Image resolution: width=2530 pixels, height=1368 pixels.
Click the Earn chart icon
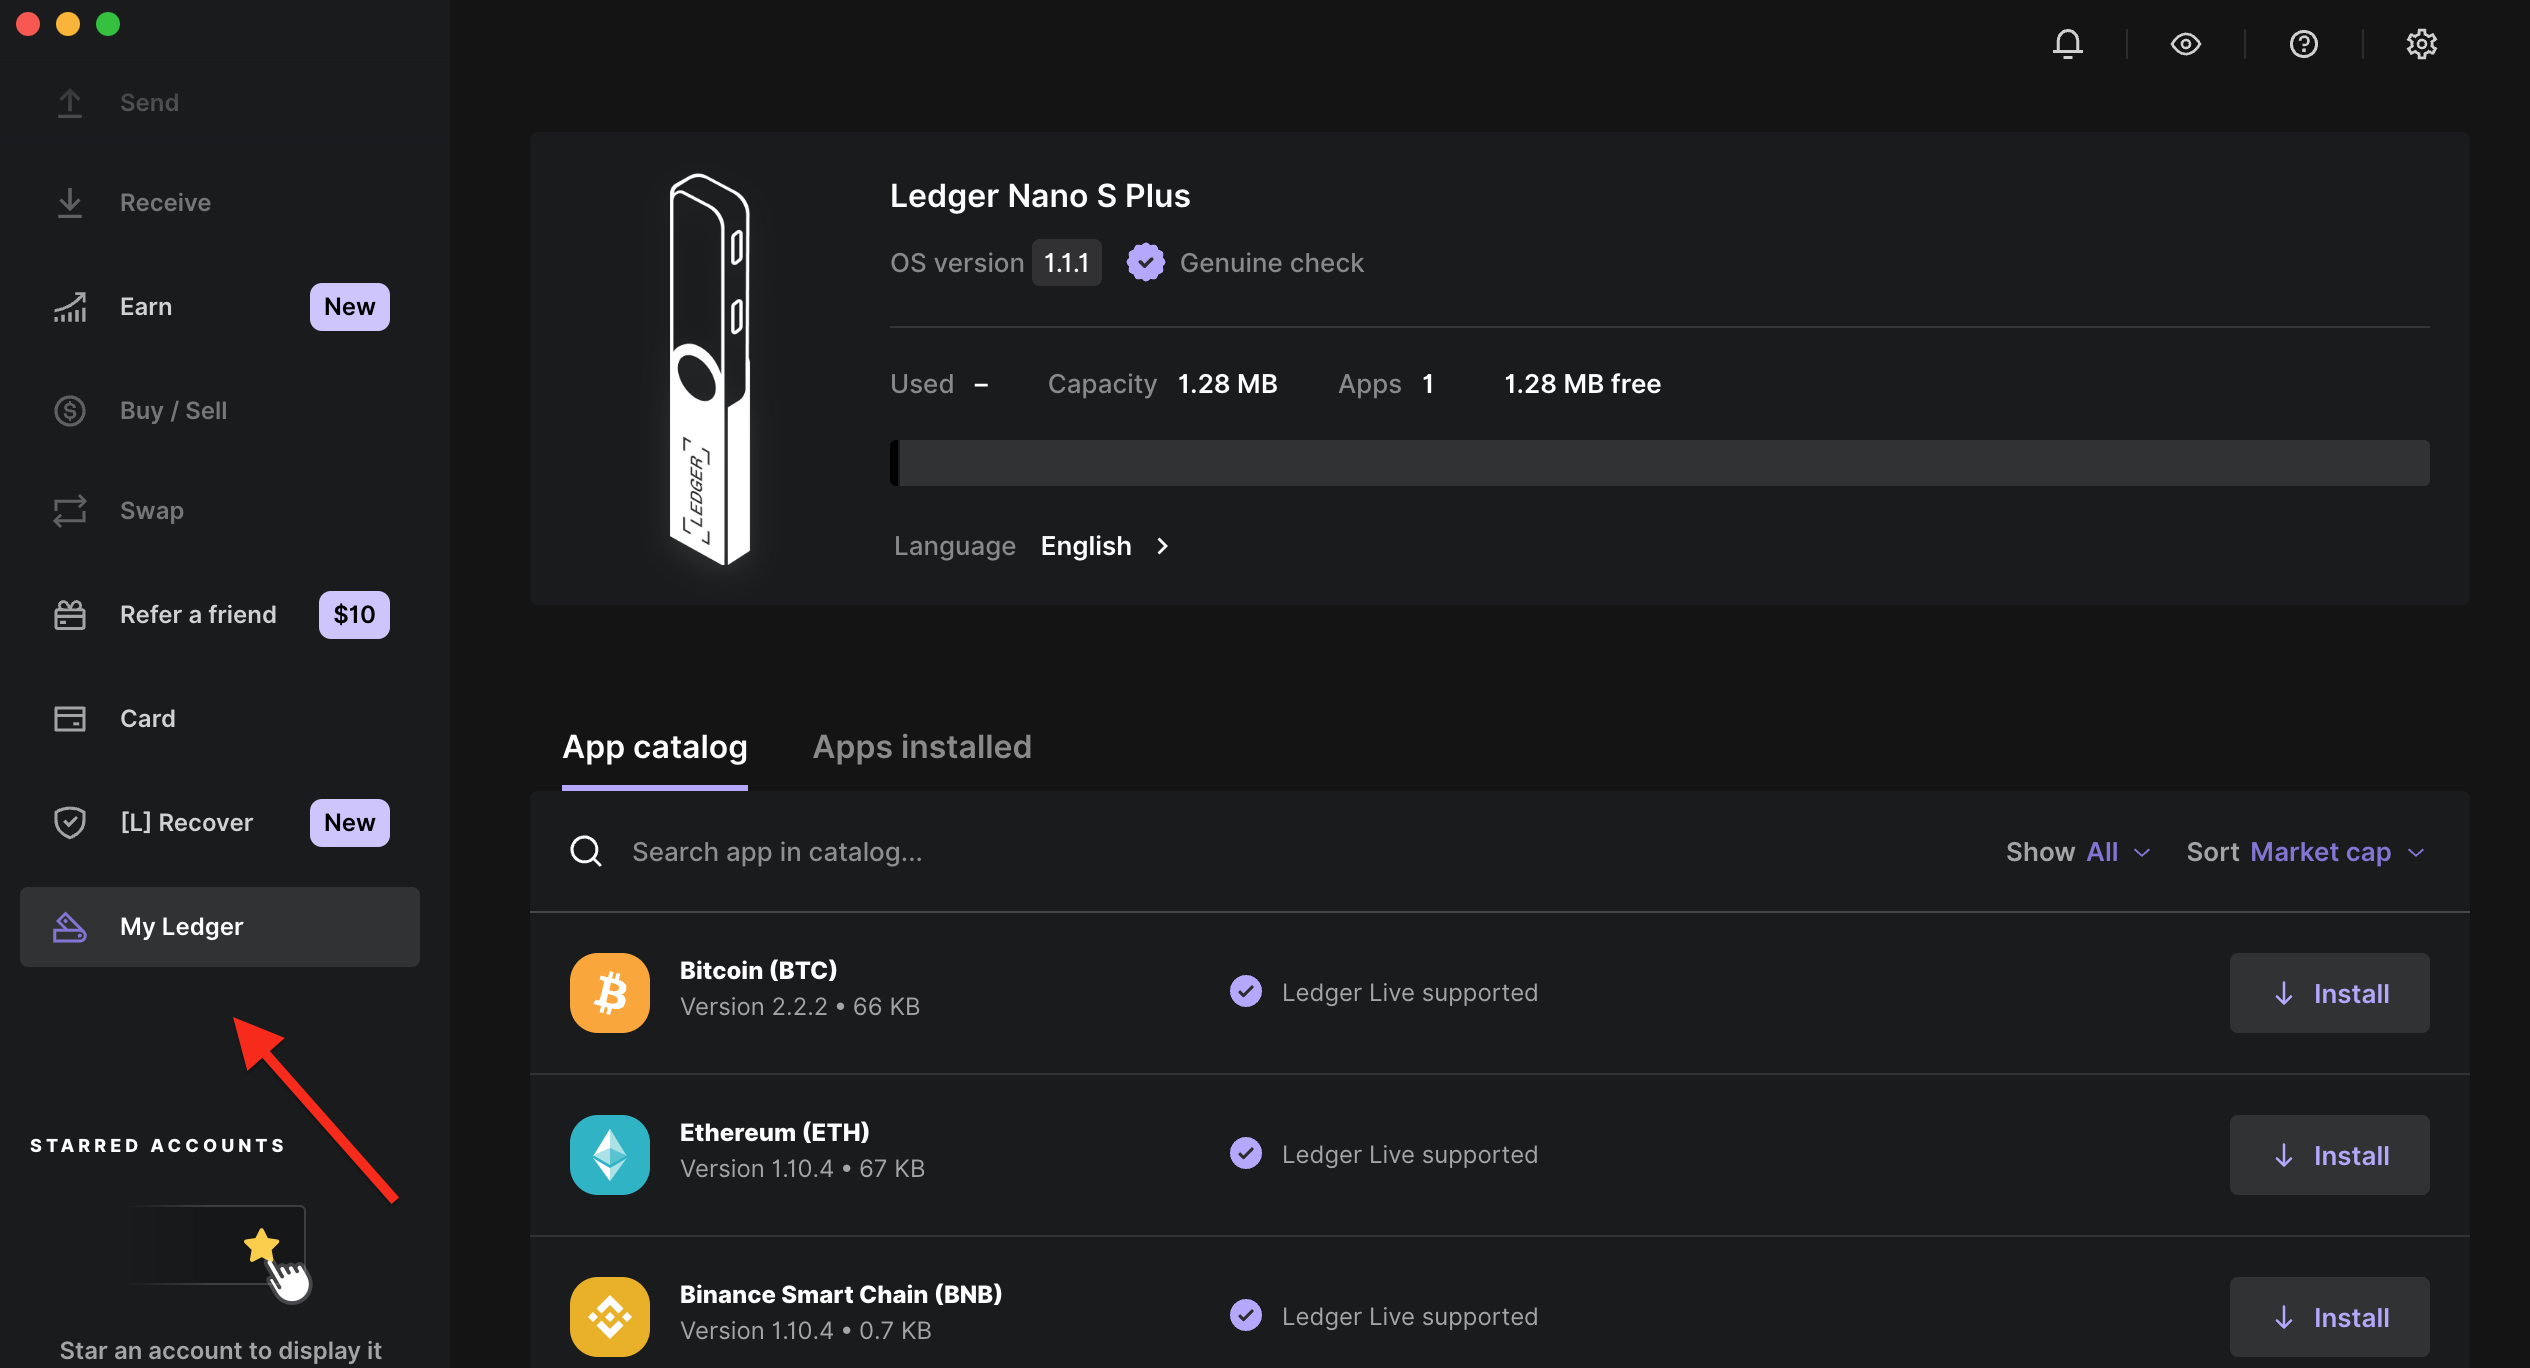tap(70, 307)
